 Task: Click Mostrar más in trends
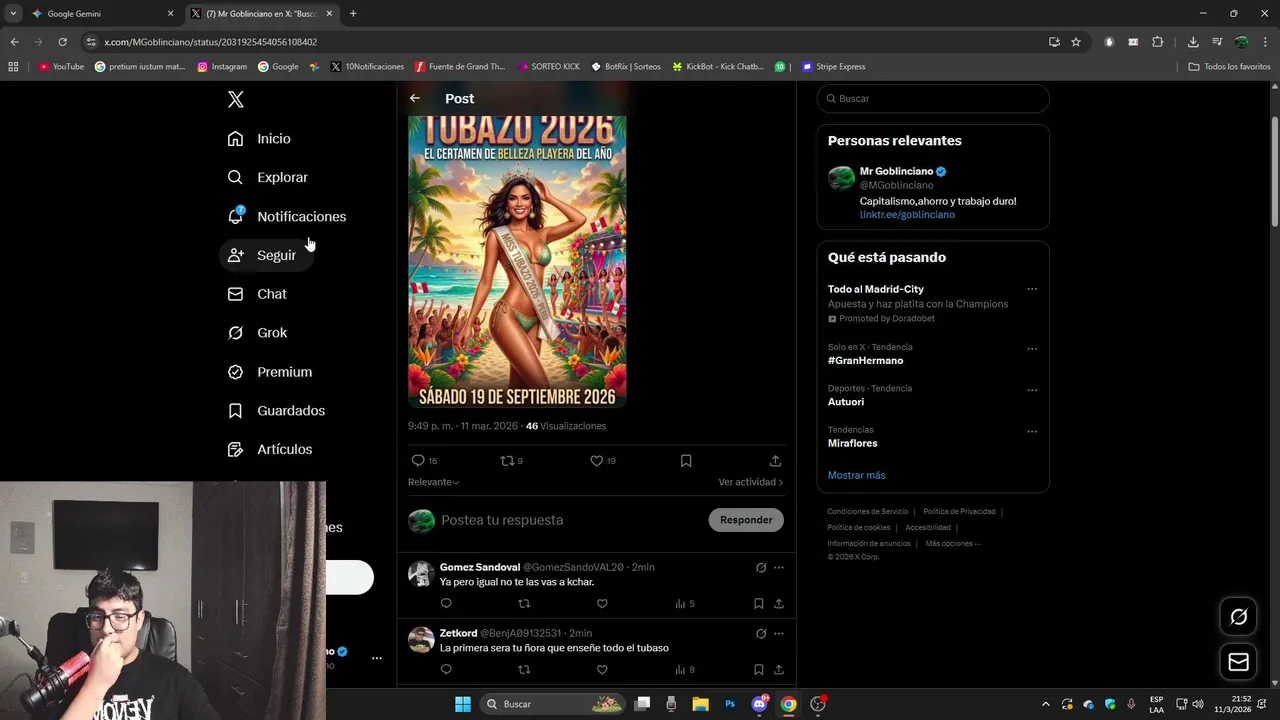pos(856,475)
